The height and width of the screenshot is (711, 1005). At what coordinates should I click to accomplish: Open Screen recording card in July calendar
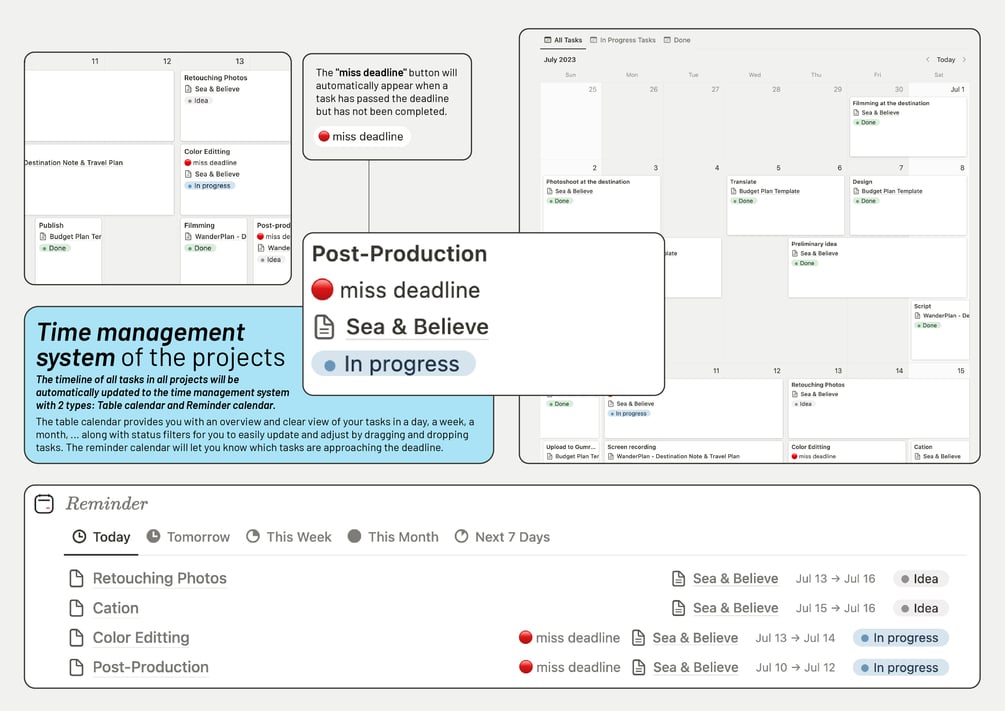pos(693,451)
